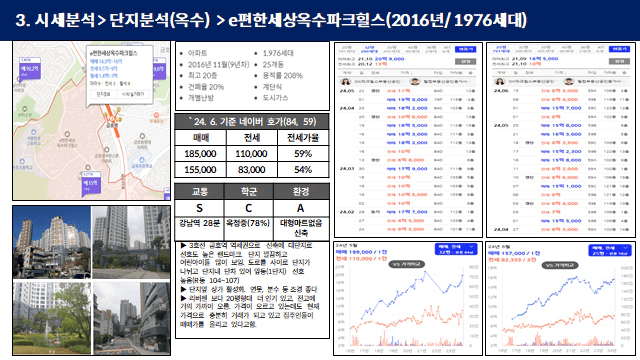Select the 매매 18억 3,000 transaction row
Screen dimensions: 640x360
[407, 134]
